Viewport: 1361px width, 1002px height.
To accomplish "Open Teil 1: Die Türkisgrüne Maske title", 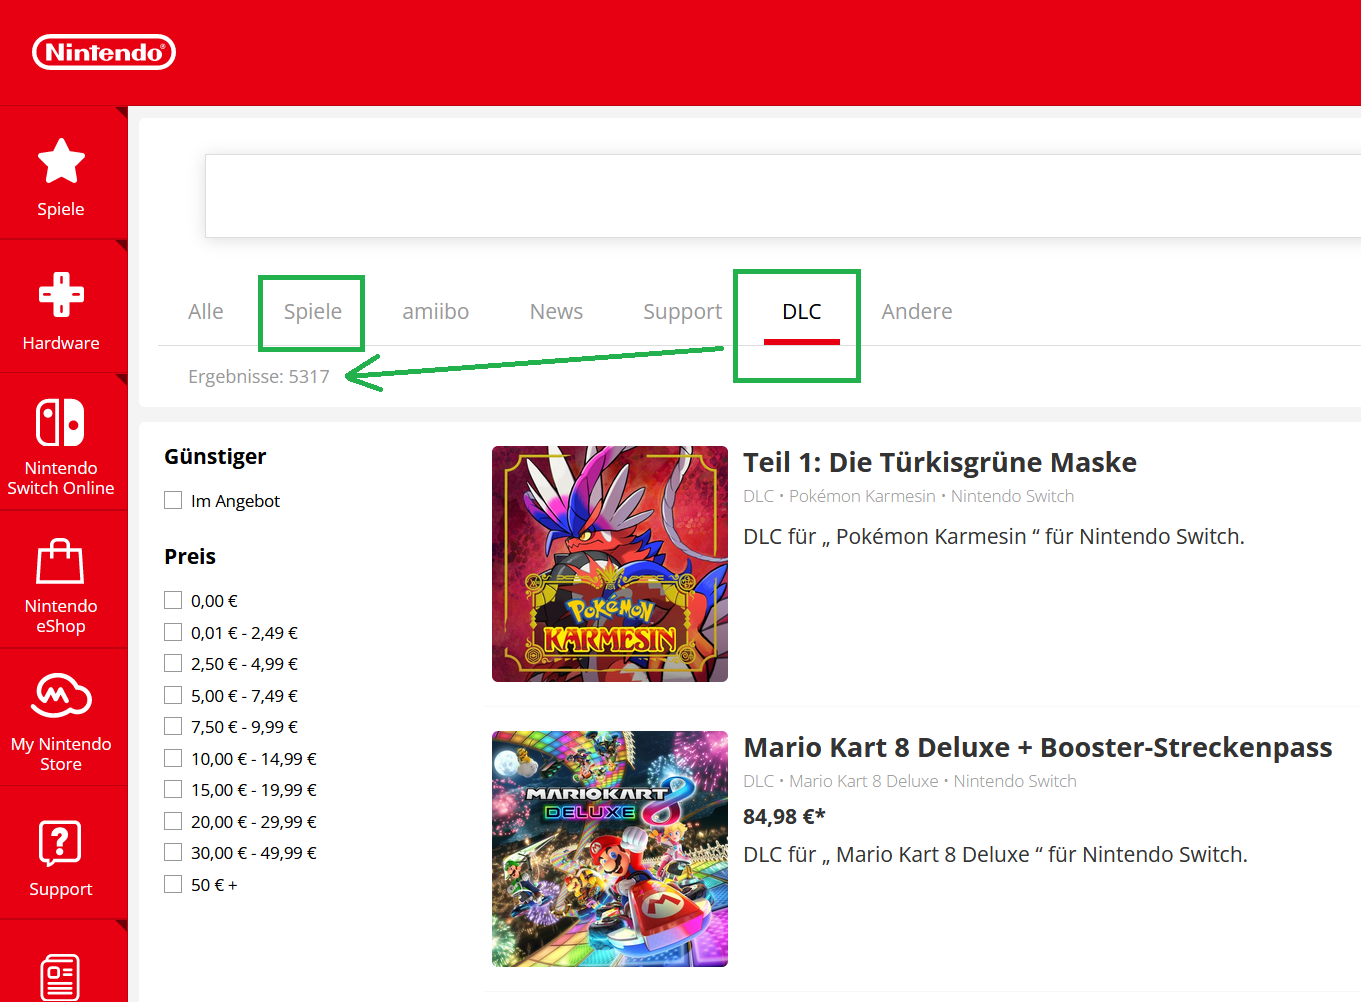I will tap(940, 462).
